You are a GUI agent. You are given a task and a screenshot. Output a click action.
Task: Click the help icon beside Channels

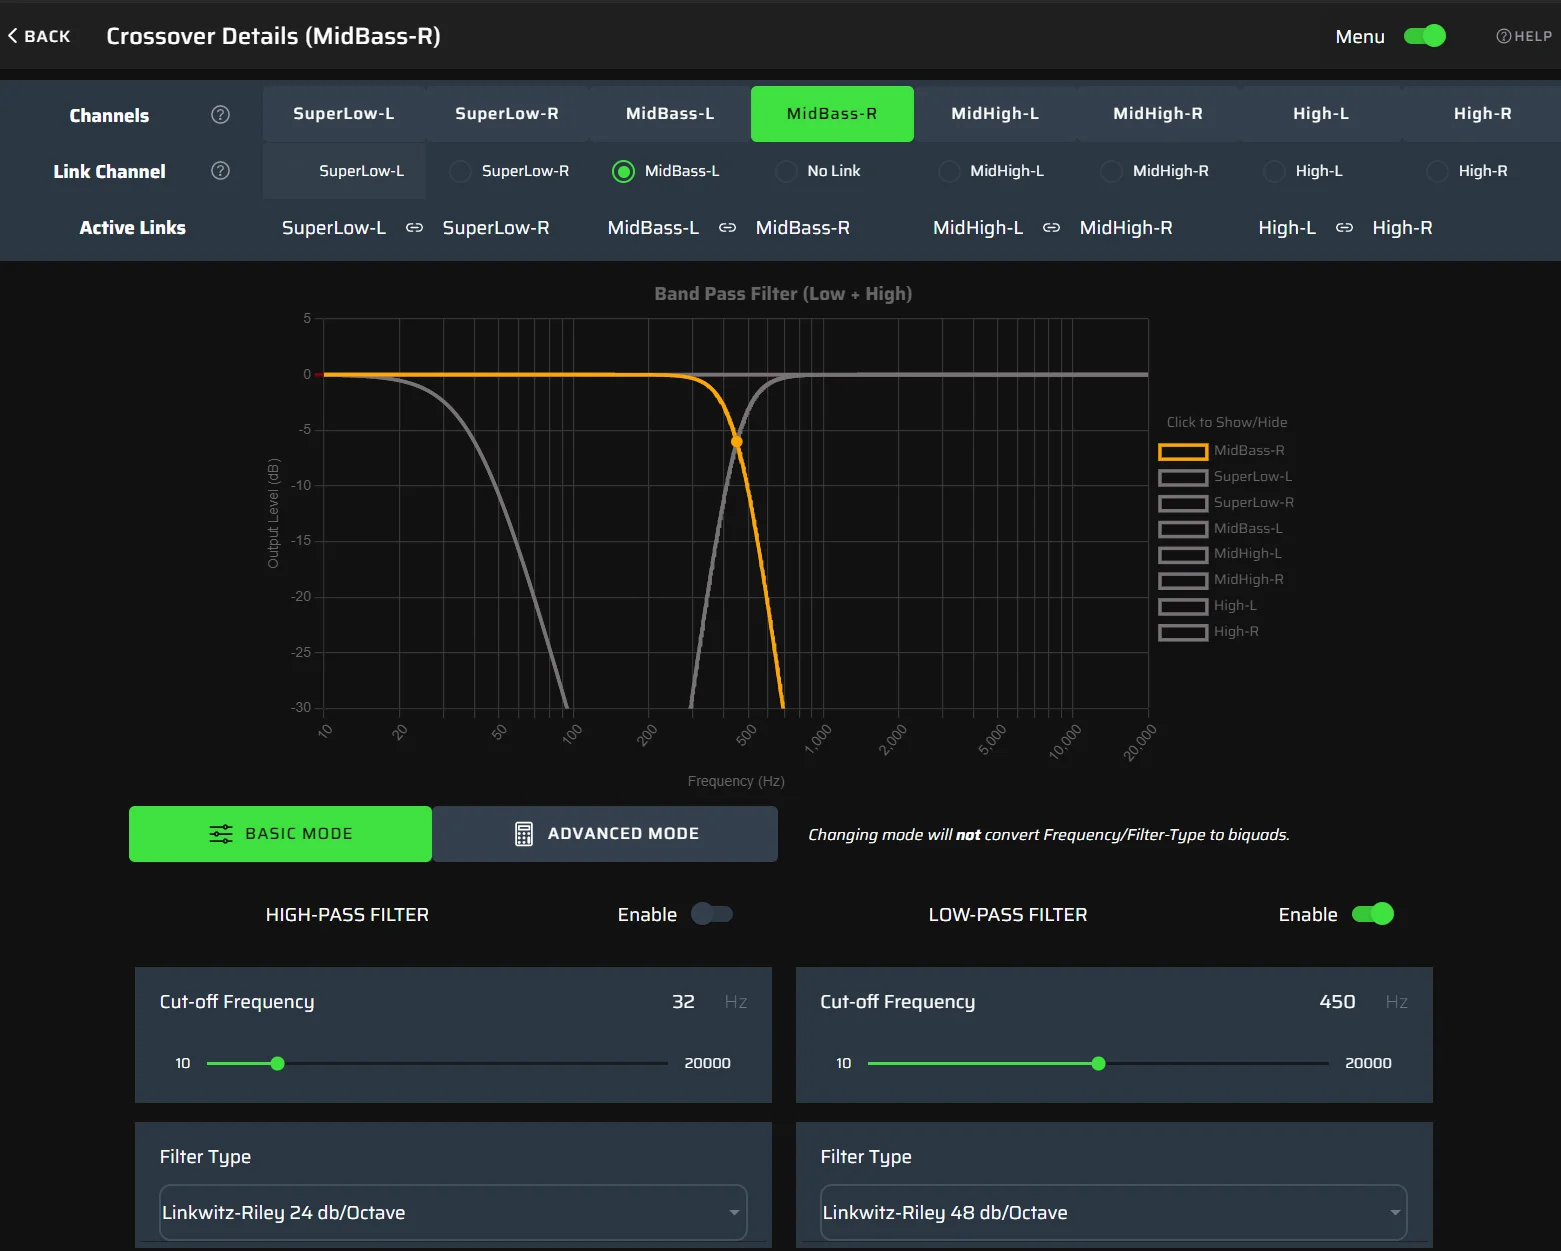tap(220, 115)
